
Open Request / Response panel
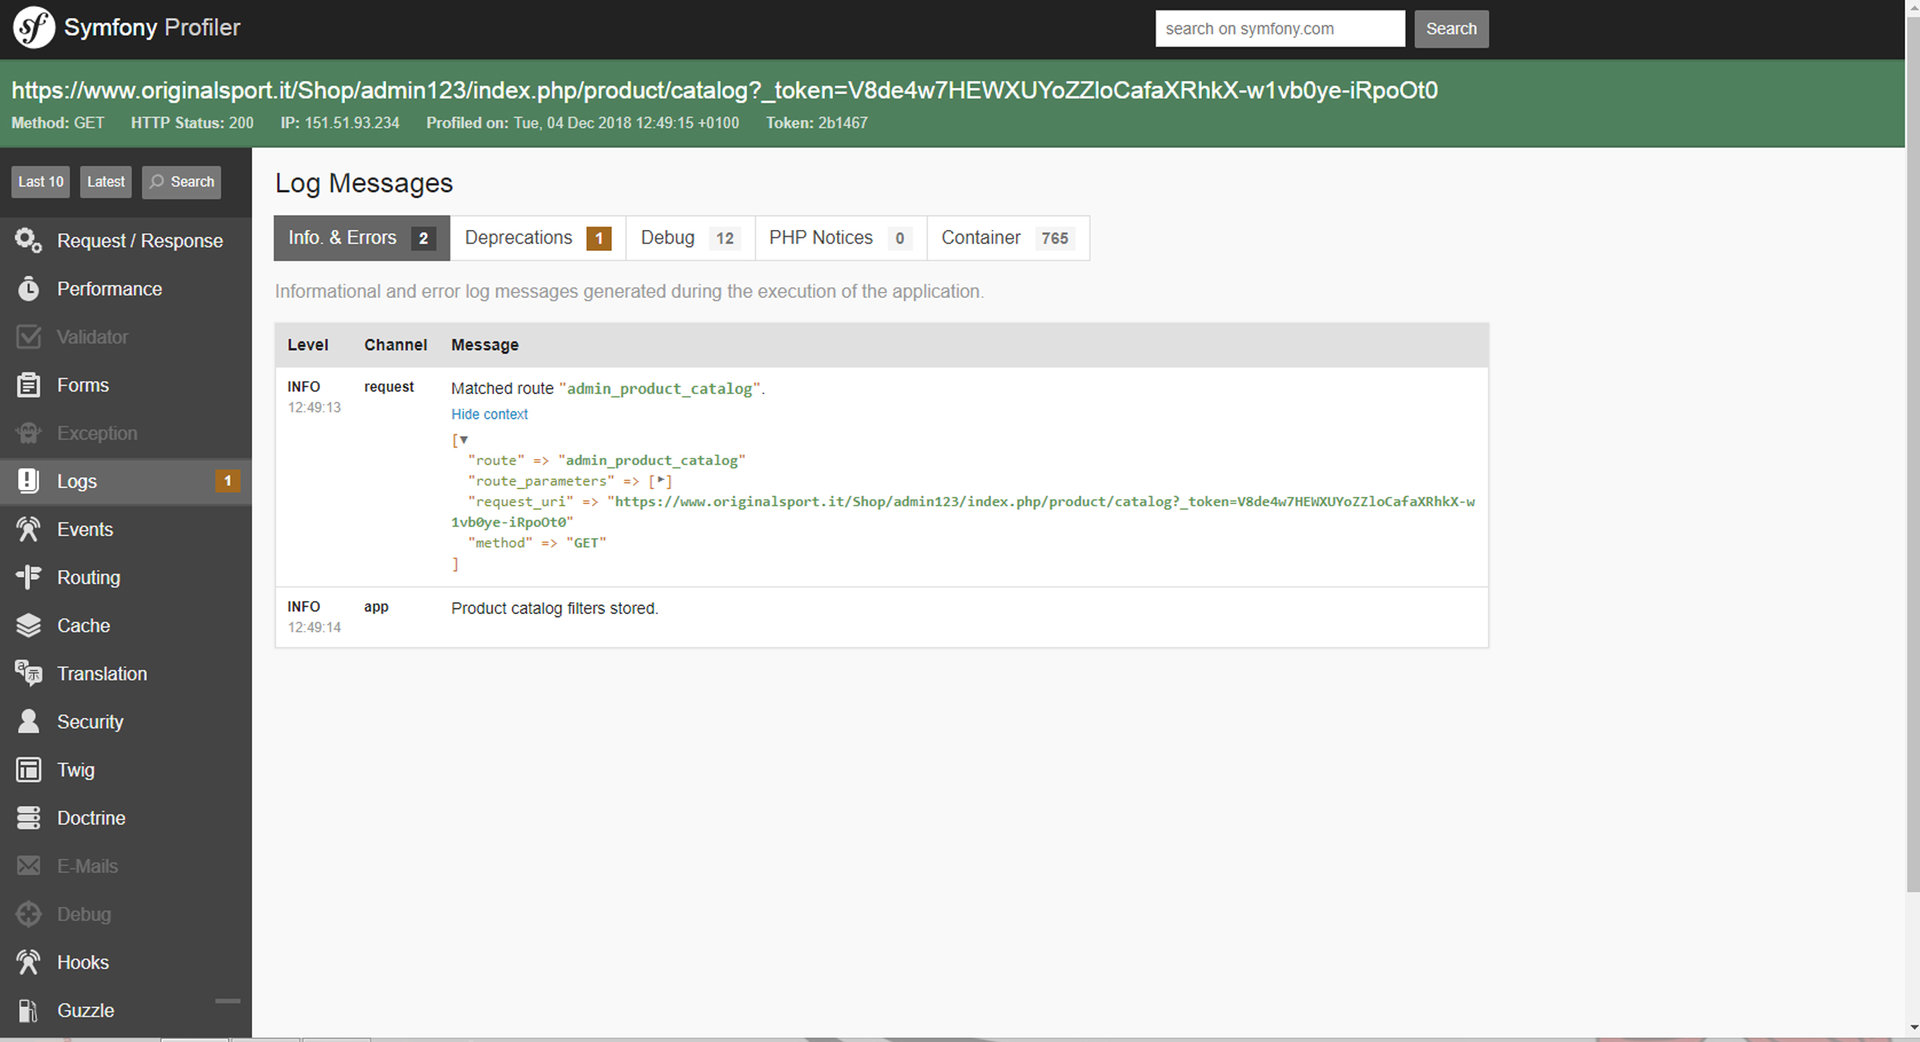(126, 241)
